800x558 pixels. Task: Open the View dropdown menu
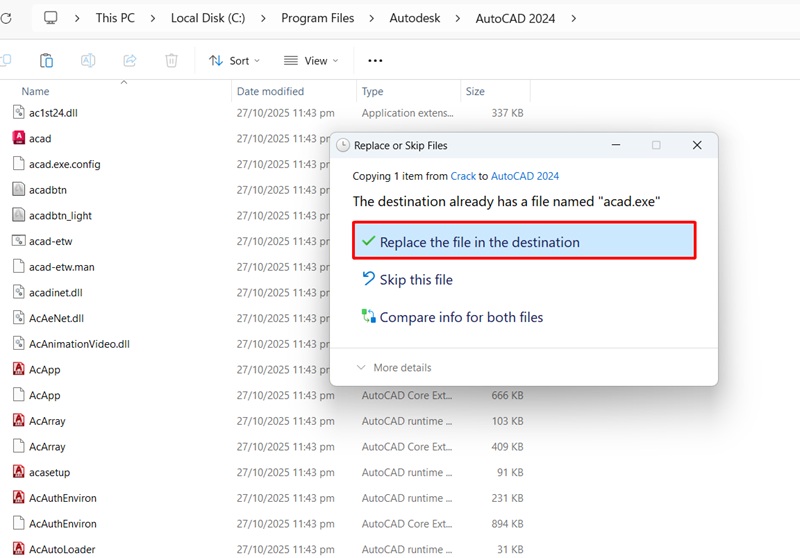click(x=311, y=61)
